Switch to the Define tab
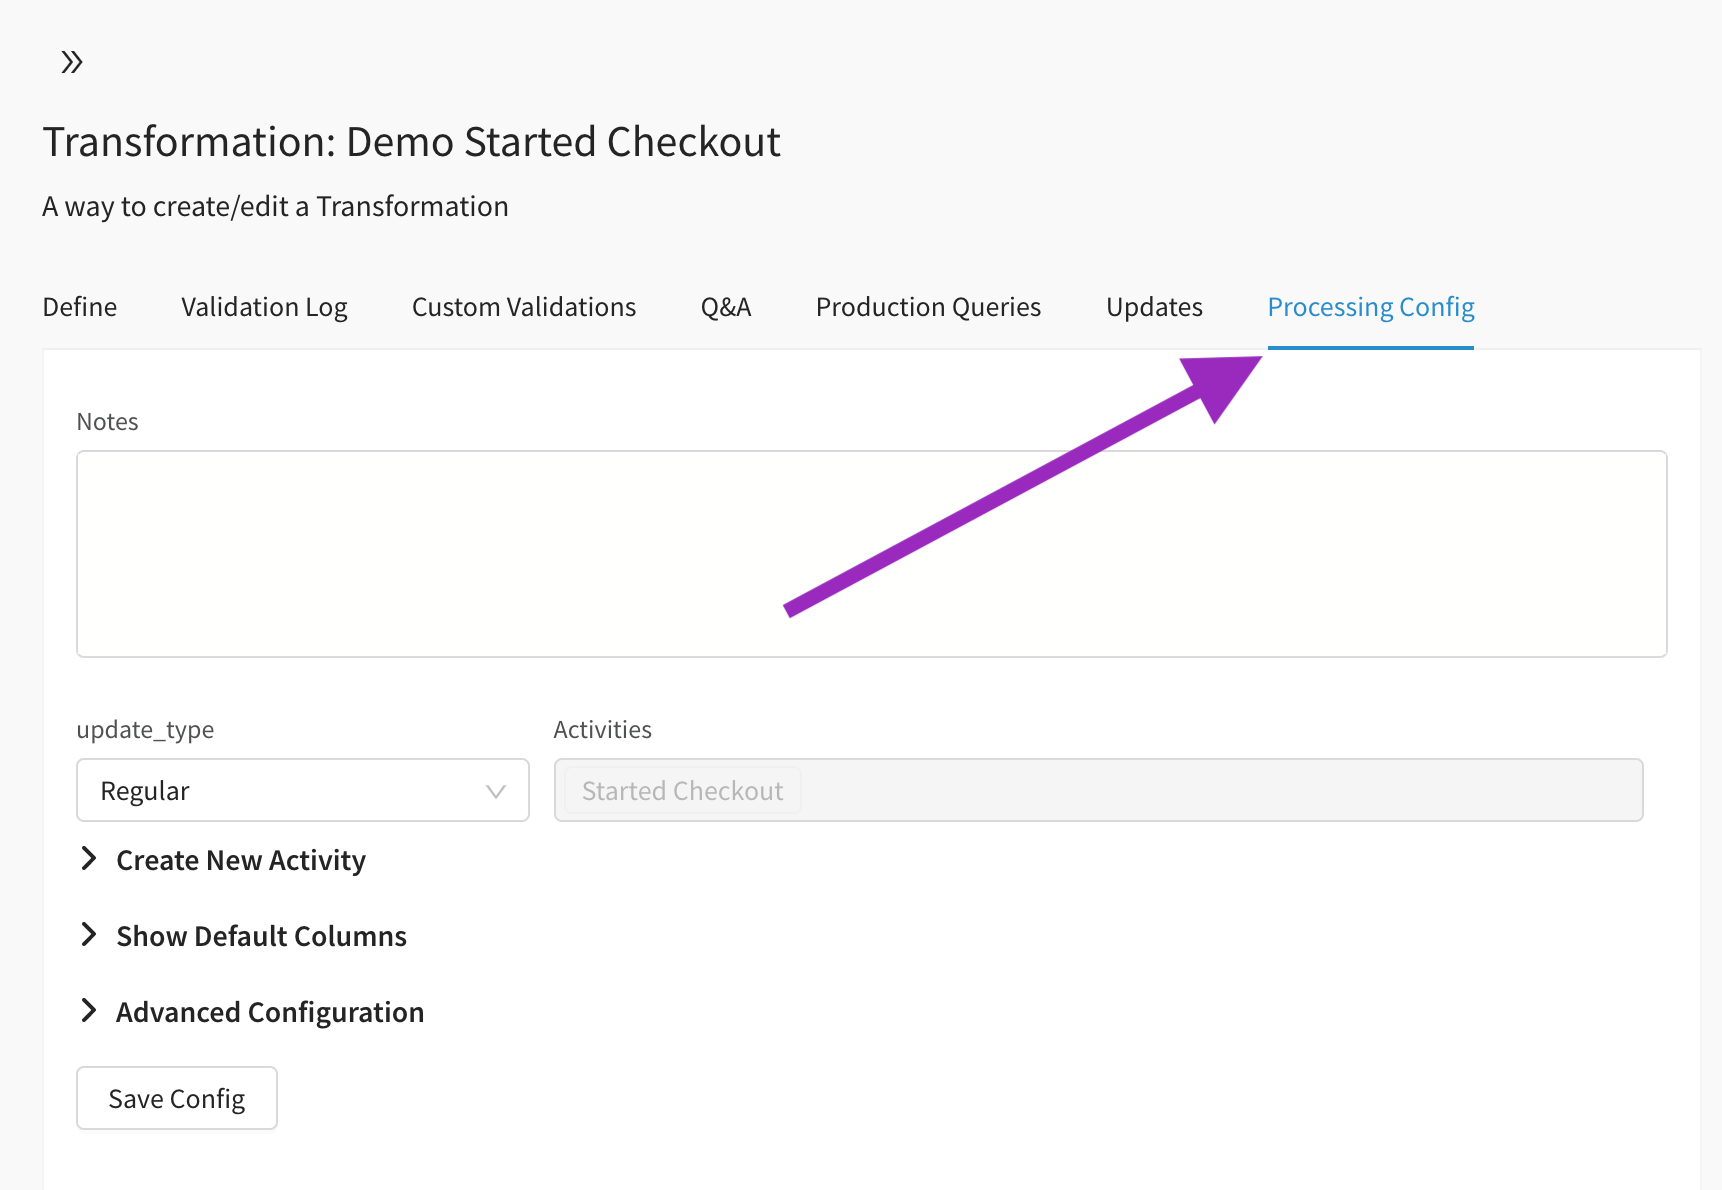Viewport: 1722px width, 1190px height. (80, 307)
